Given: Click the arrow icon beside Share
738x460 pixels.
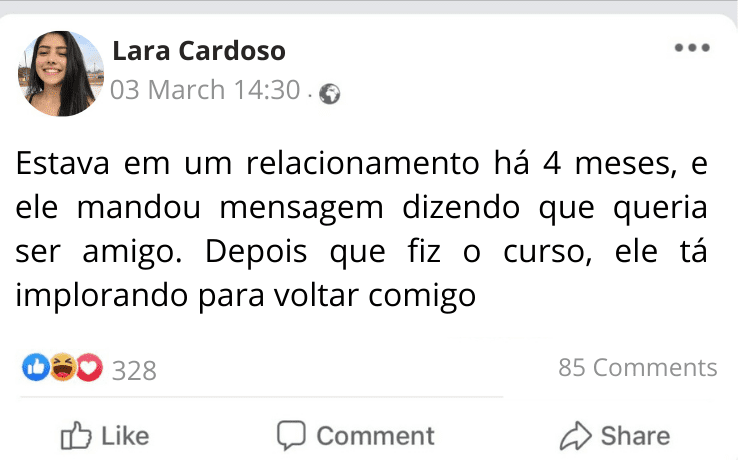Looking at the screenshot, I should (576, 436).
